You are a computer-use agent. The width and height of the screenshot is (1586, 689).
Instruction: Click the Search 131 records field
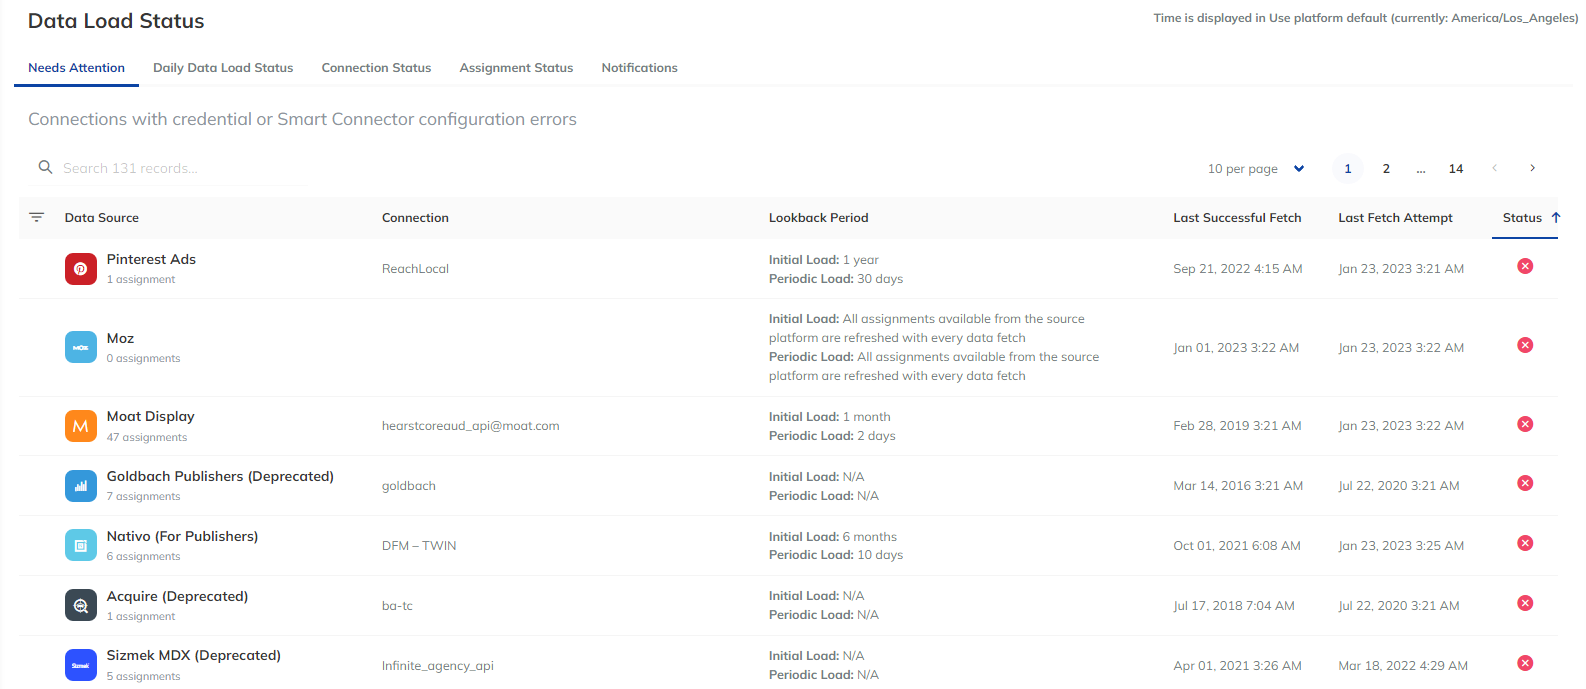point(168,168)
